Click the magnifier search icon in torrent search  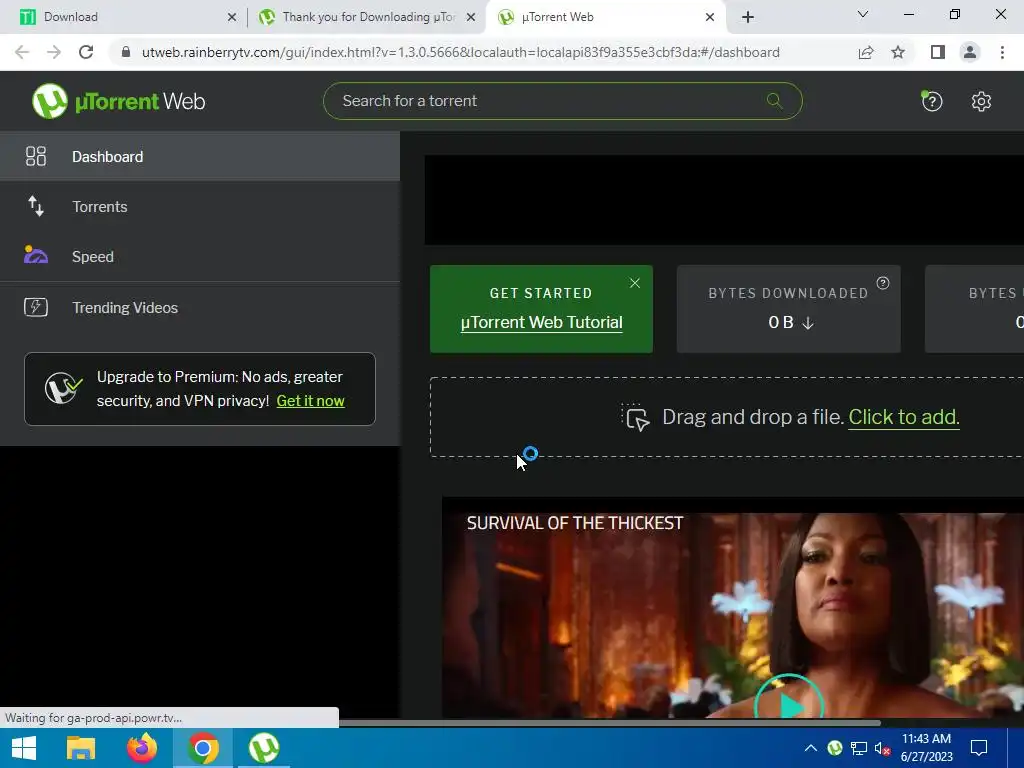coord(775,101)
